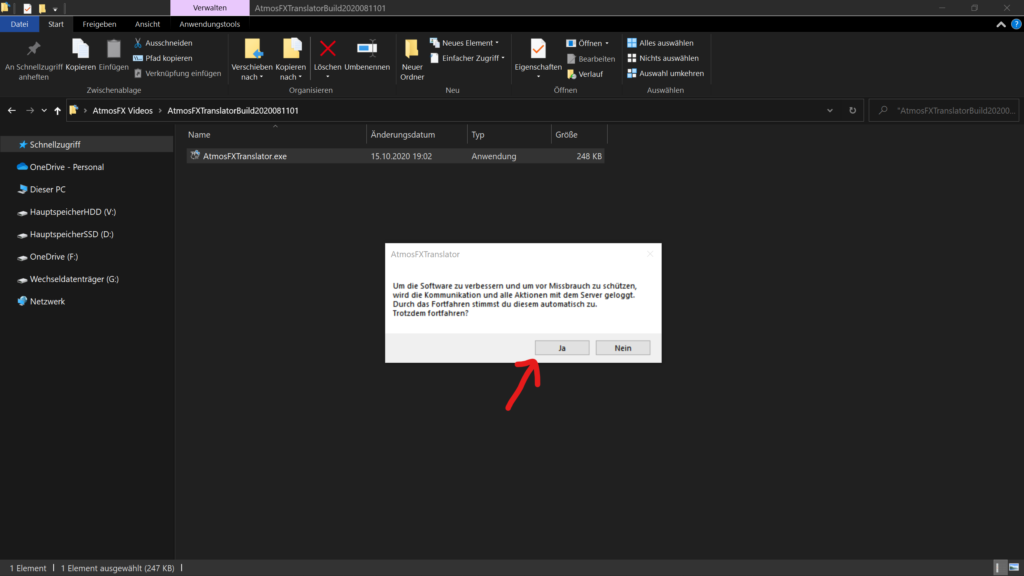The height and width of the screenshot is (576, 1024).
Task: Open the Verlauf history command
Action: point(585,74)
